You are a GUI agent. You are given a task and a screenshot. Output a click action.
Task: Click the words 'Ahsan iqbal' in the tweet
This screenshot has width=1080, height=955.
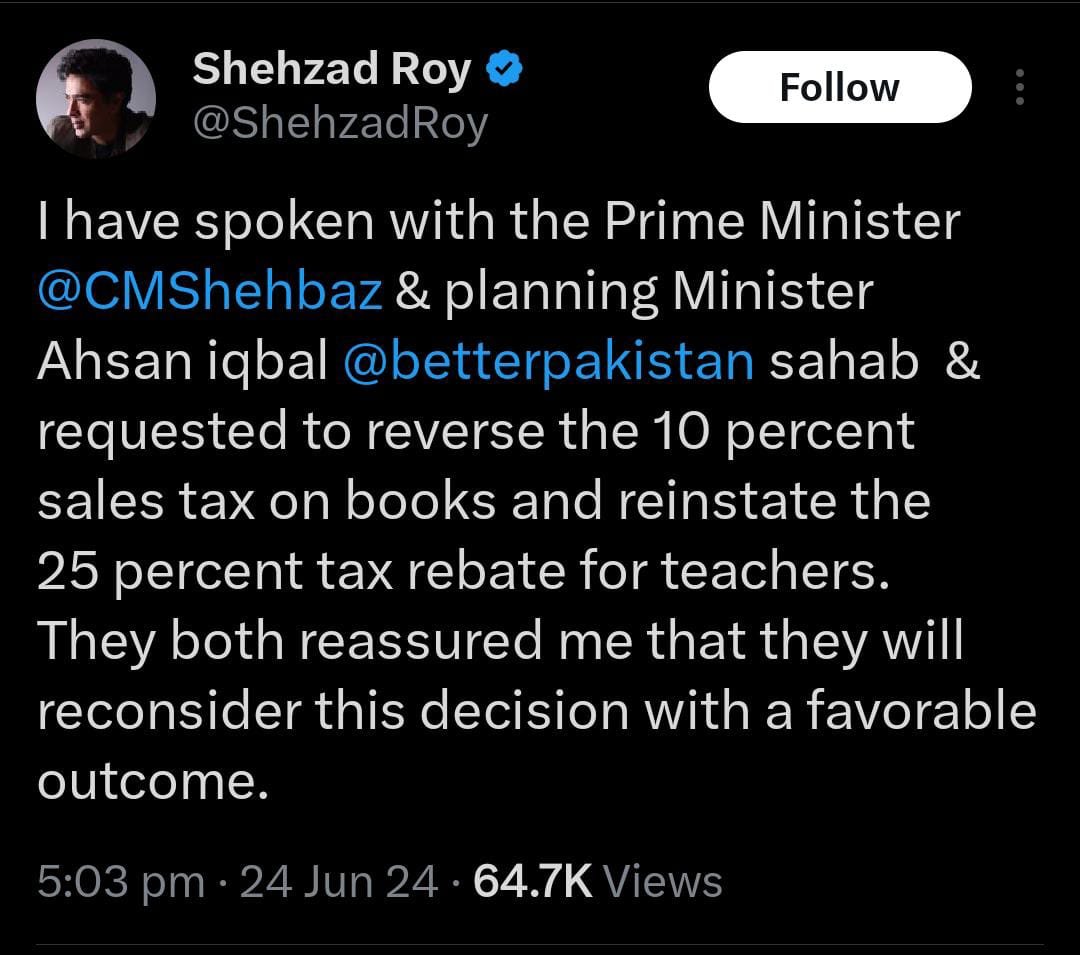(x=182, y=362)
